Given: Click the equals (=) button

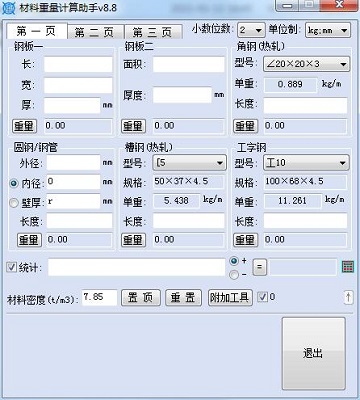Looking at the screenshot, I should point(260,267).
